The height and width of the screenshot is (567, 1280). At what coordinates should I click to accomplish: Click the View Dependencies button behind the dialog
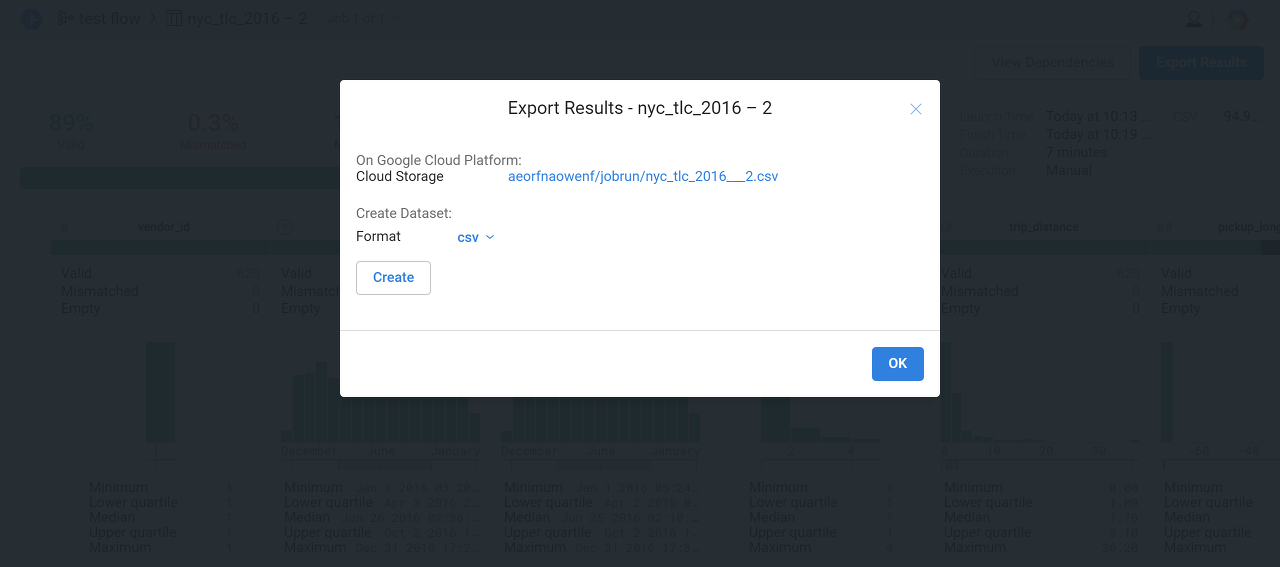(1052, 62)
